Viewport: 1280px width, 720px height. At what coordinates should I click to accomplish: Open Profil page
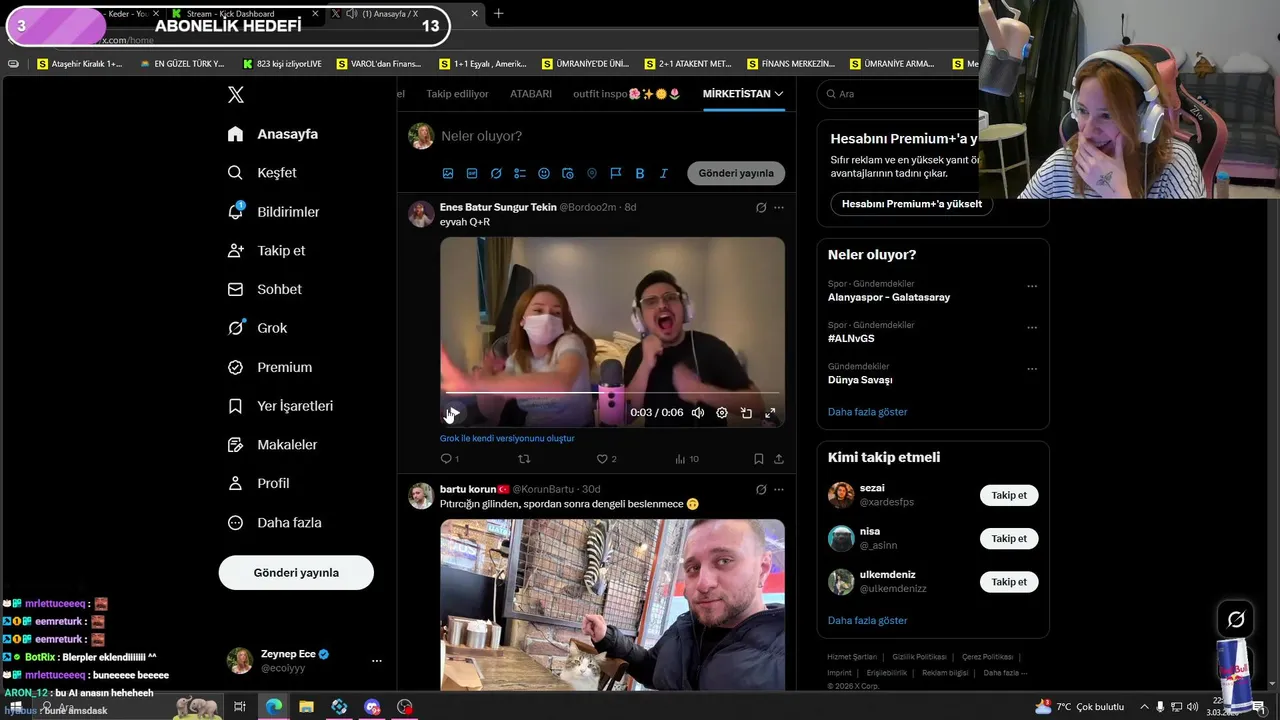(258, 483)
